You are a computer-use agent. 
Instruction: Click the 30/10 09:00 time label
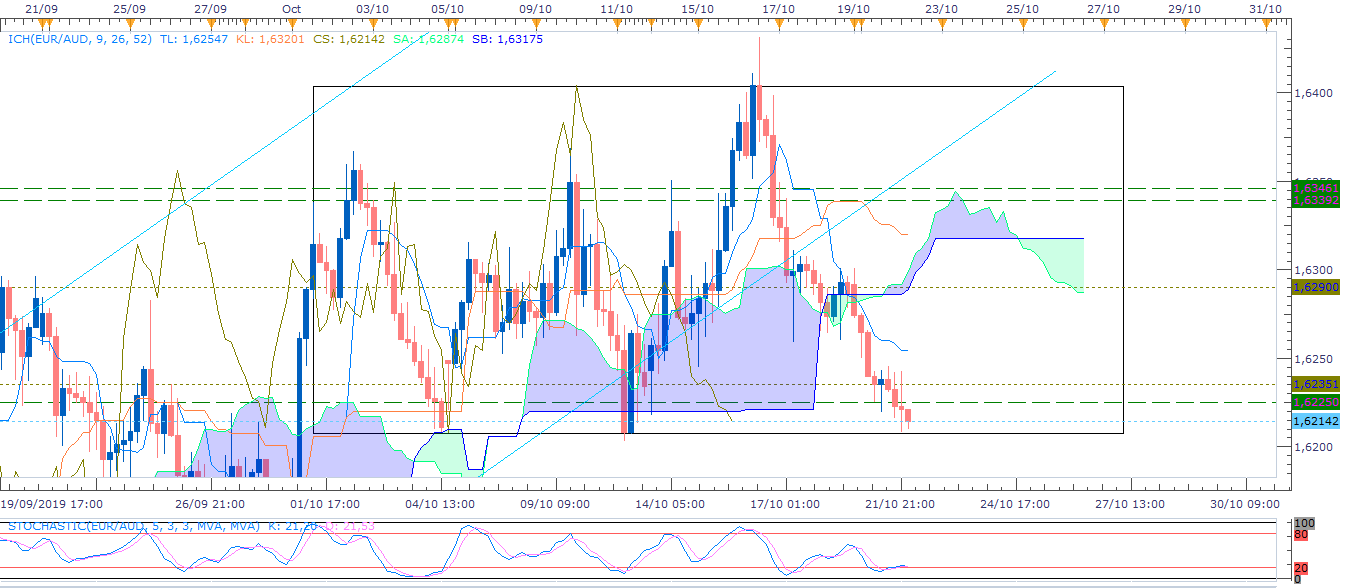point(1243,504)
